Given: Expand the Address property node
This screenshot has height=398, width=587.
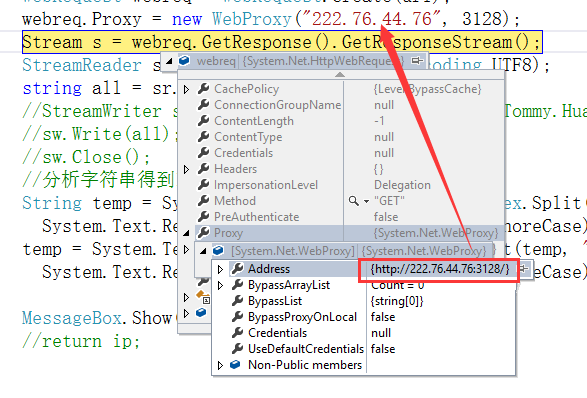Looking at the screenshot, I should [220, 269].
